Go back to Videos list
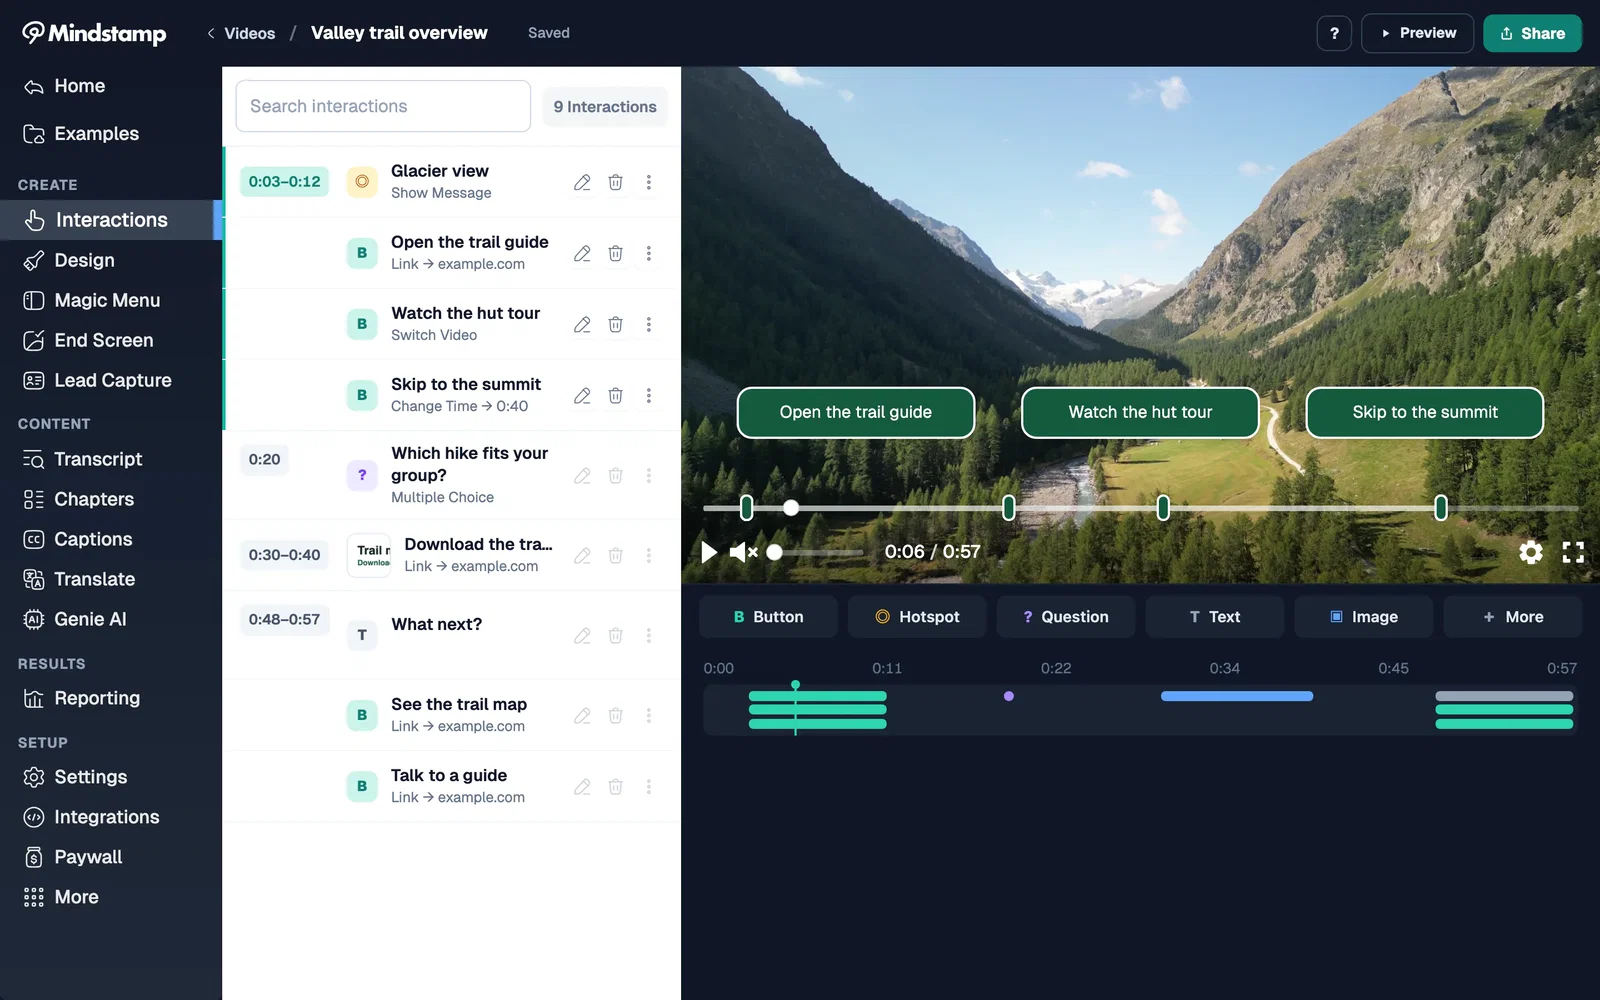This screenshot has height=1000, width=1600. pyautogui.click(x=241, y=33)
